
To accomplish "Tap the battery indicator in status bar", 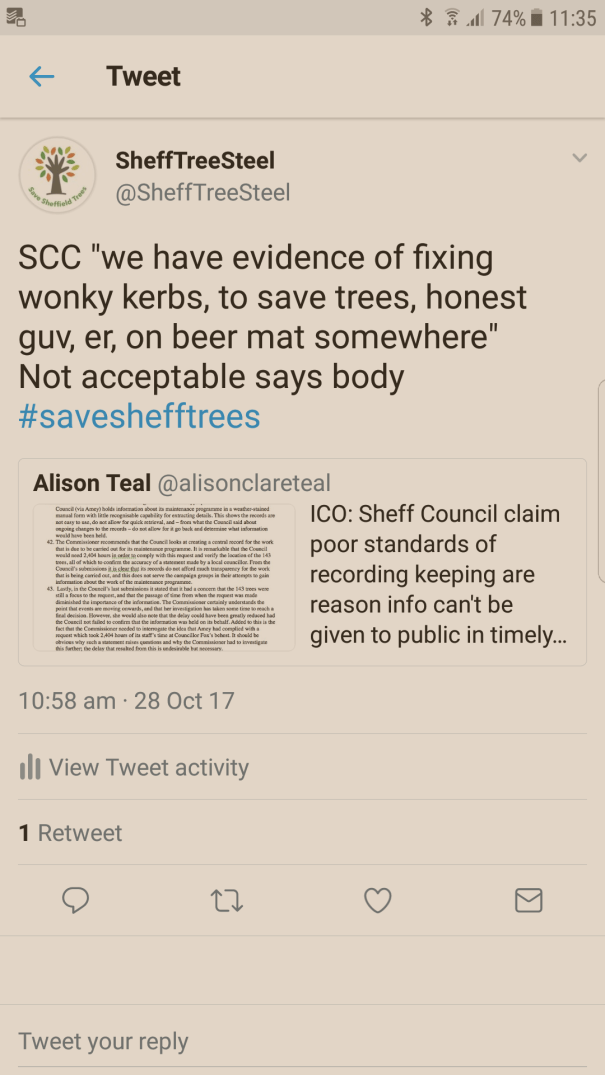I will tap(536, 17).
